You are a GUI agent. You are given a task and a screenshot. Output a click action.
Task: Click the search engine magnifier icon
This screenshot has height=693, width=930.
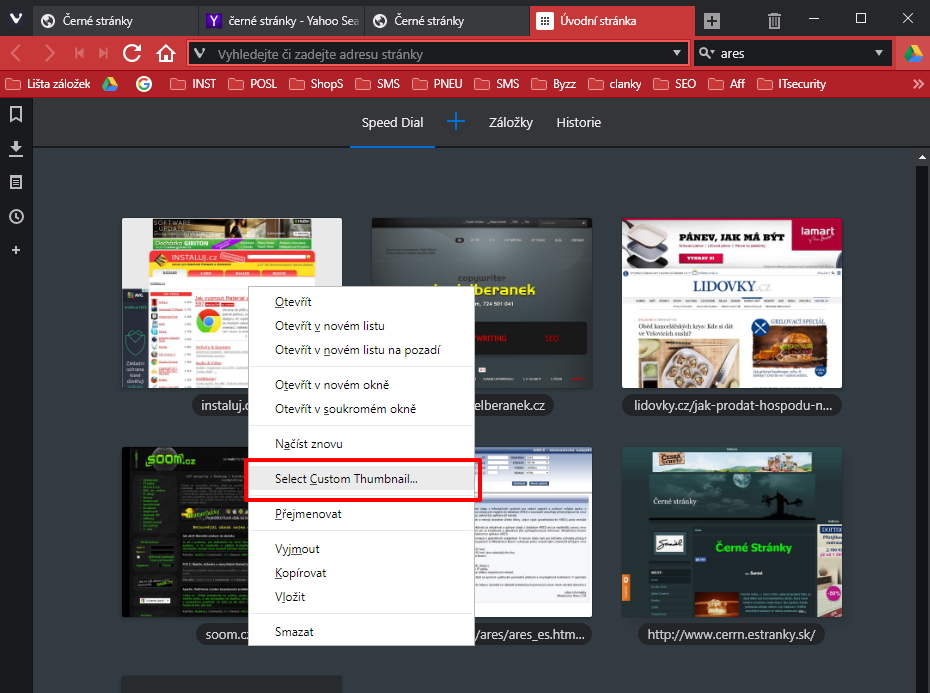pos(706,53)
